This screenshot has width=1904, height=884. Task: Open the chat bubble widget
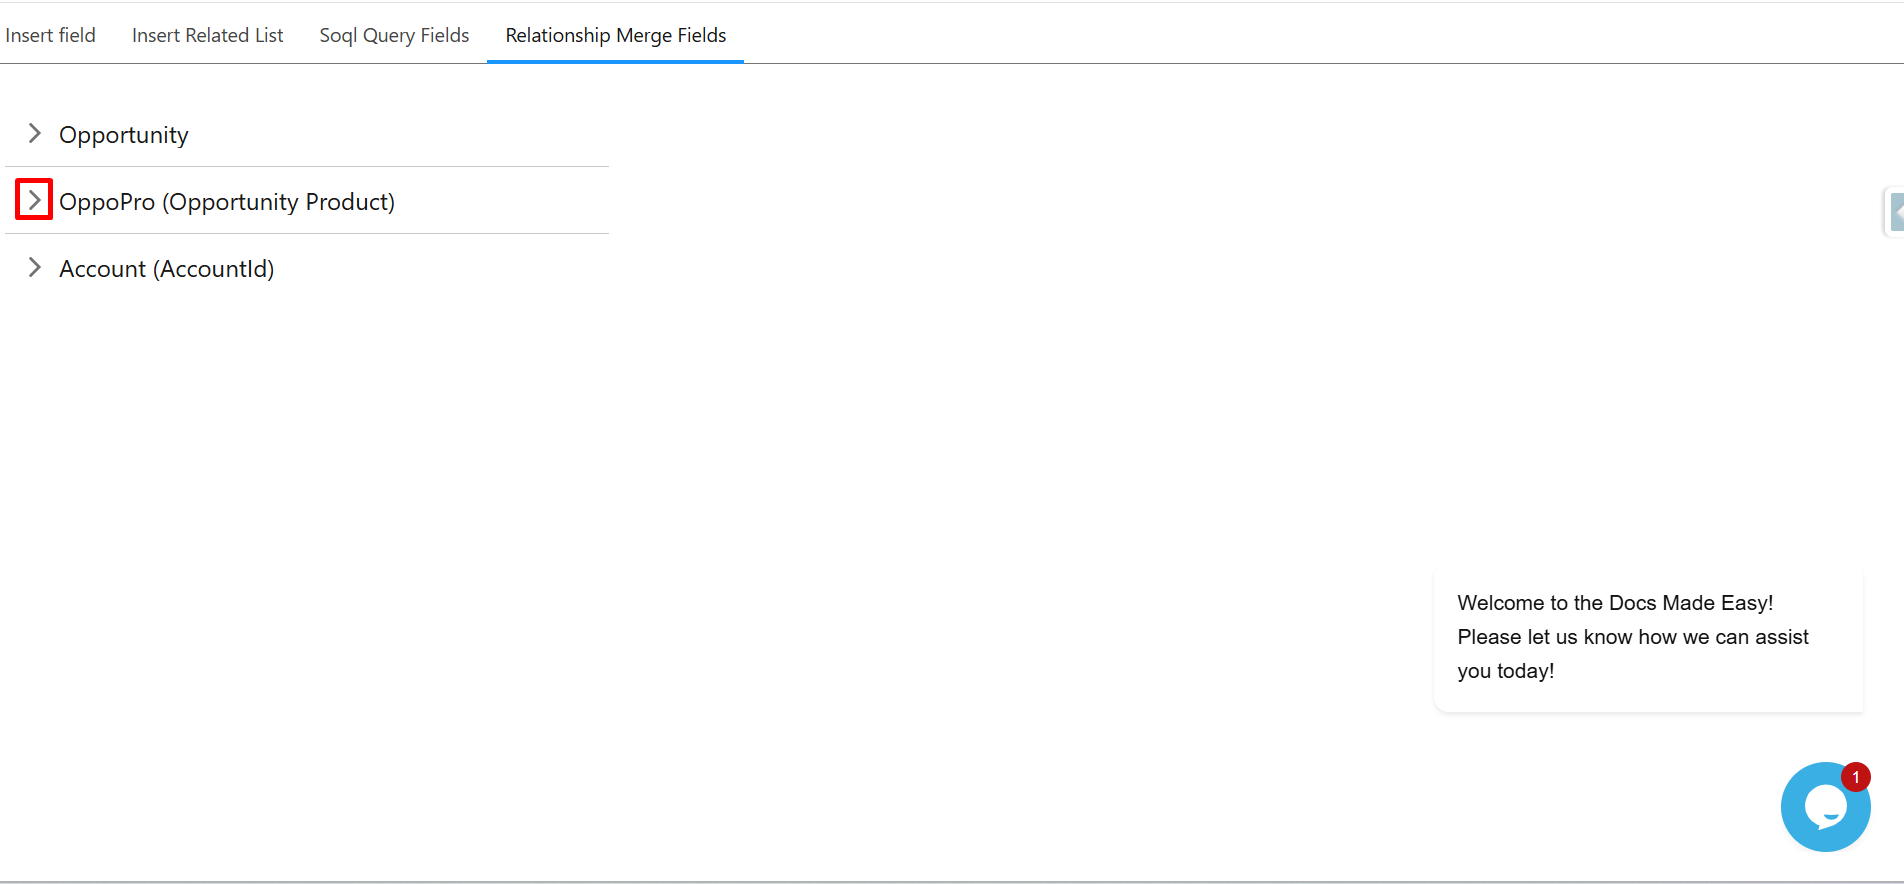point(1824,808)
